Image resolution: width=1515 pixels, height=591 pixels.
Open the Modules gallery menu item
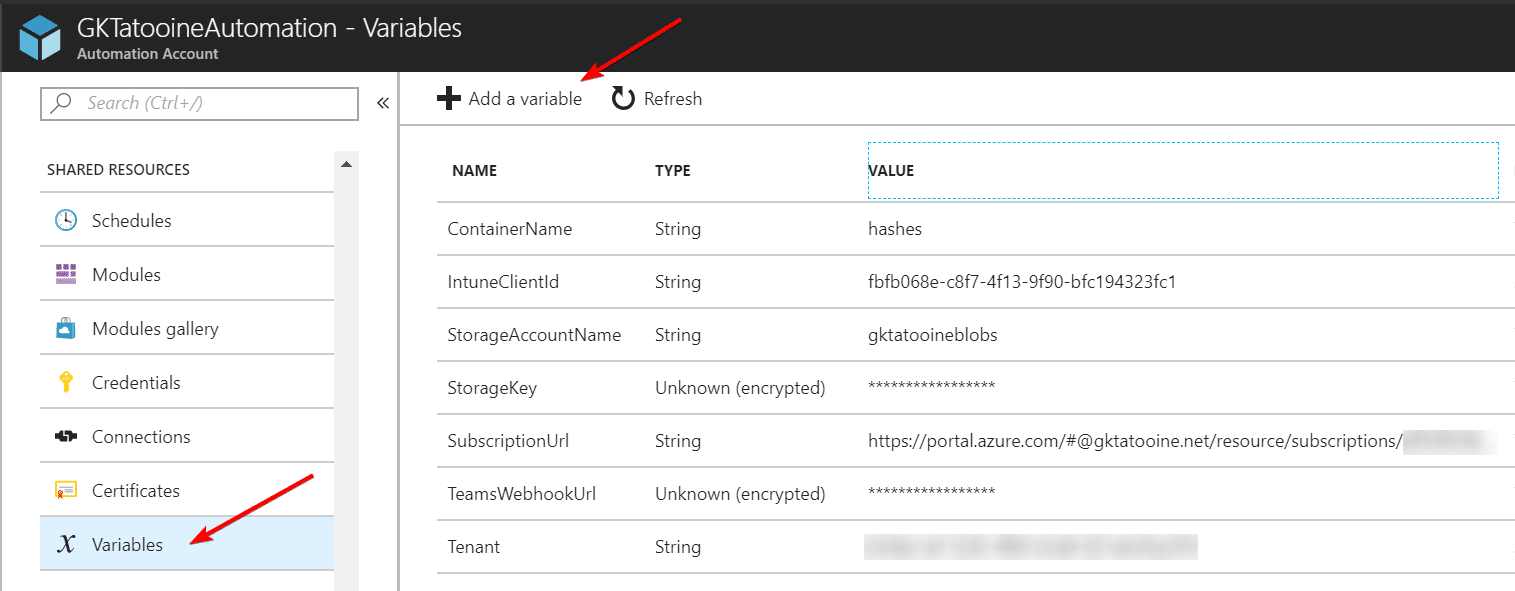tap(186, 328)
